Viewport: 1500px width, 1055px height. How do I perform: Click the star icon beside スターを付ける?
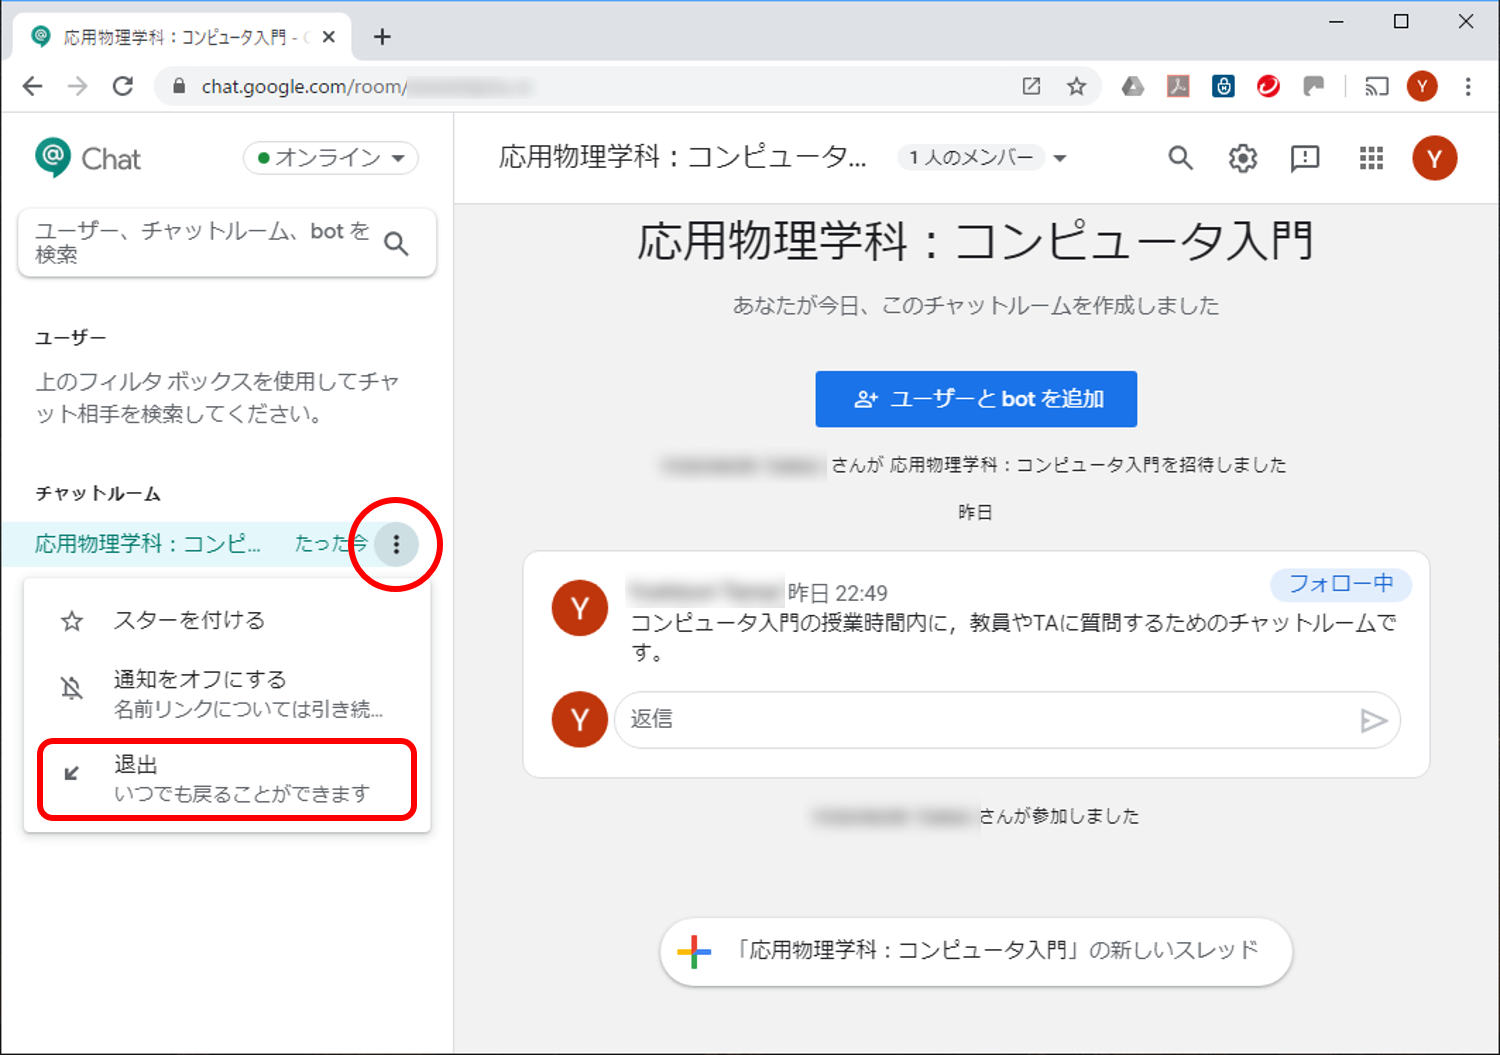coord(72,622)
